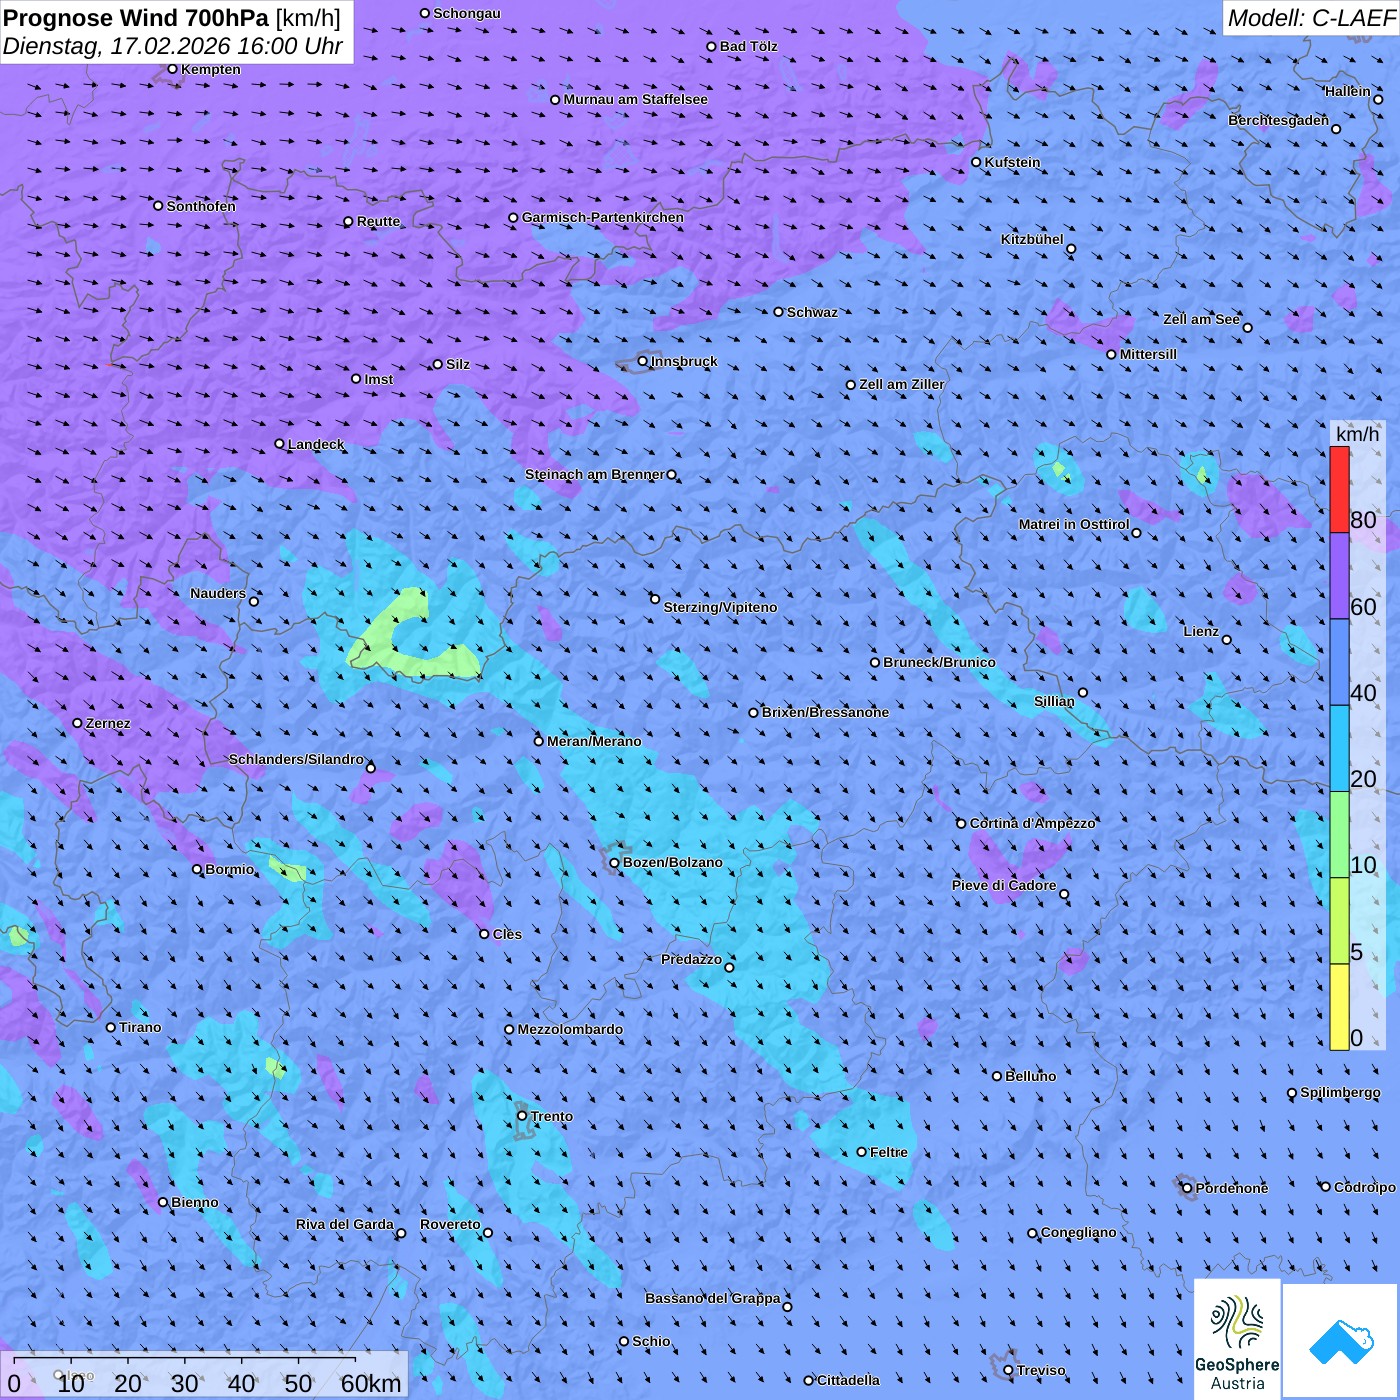This screenshot has height=1400, width=1400.
Task: Click the 'Schongau' label
Action: pyautogui.click(x=467, y=13)
